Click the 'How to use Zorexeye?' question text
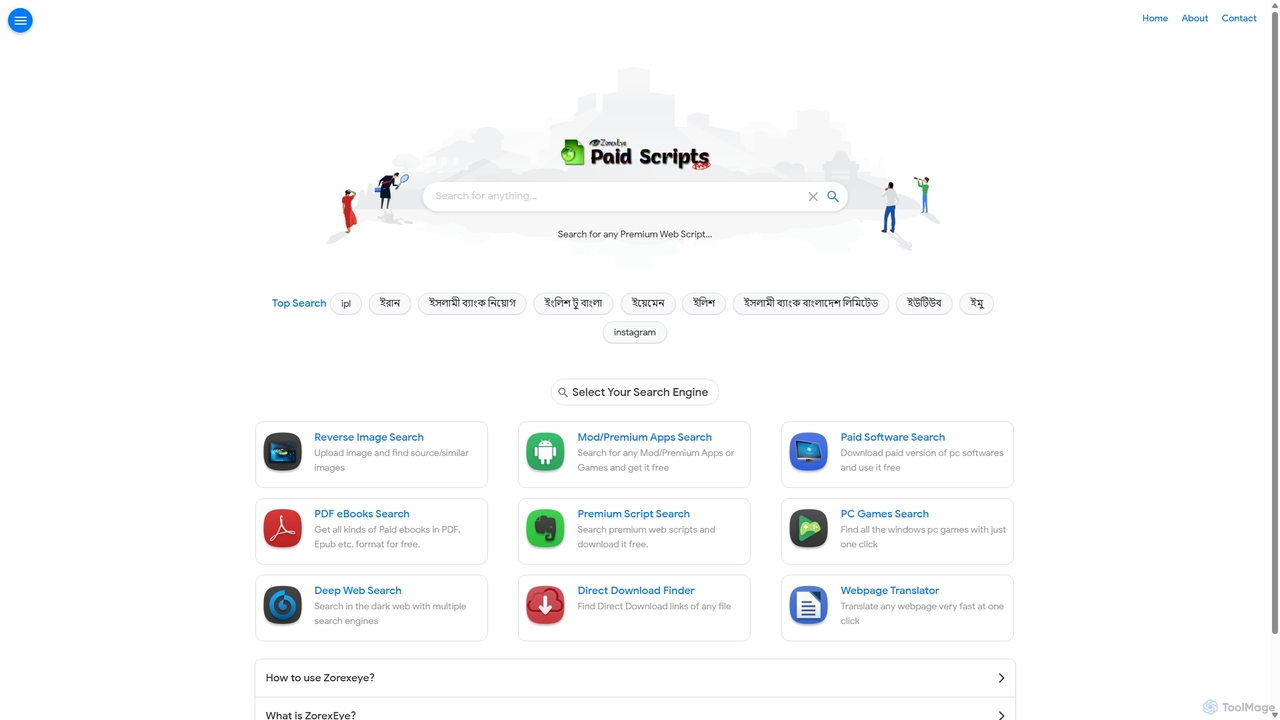The image size is (1280, 720). pyautogui.click(x=320, y=678)
